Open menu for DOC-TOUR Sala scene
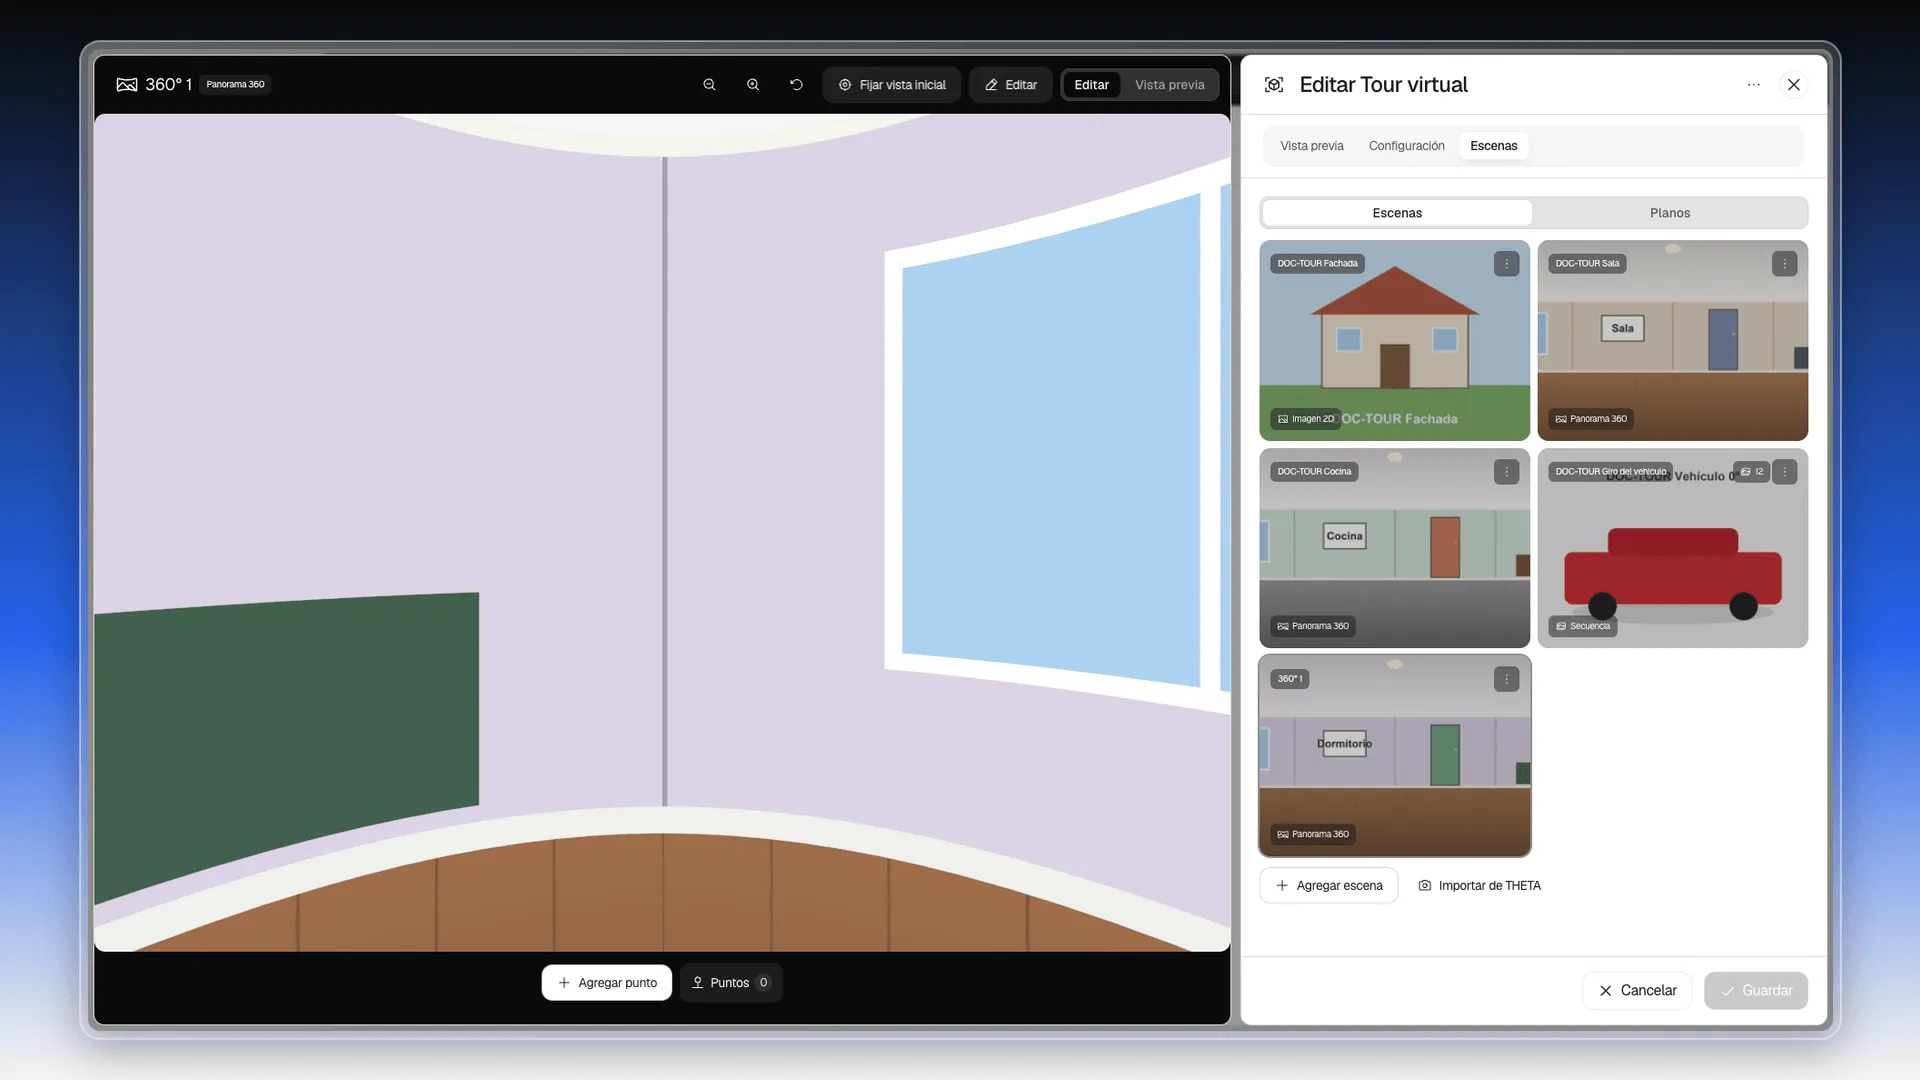Screen dimensions: 1920x1080 coord(1784,264)
